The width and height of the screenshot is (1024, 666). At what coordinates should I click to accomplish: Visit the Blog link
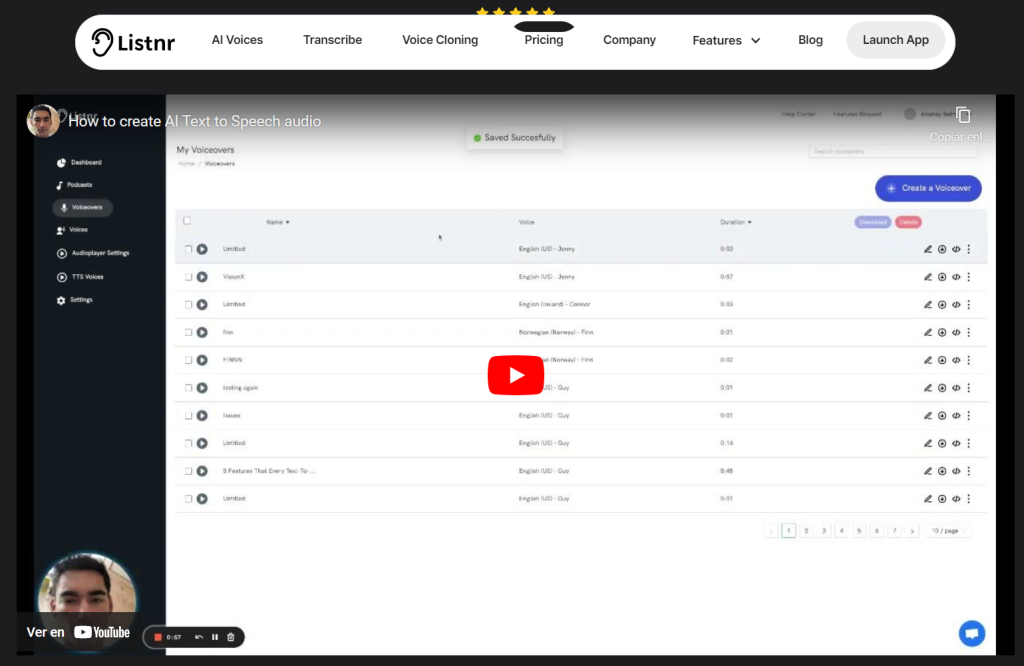click(810, 40)
